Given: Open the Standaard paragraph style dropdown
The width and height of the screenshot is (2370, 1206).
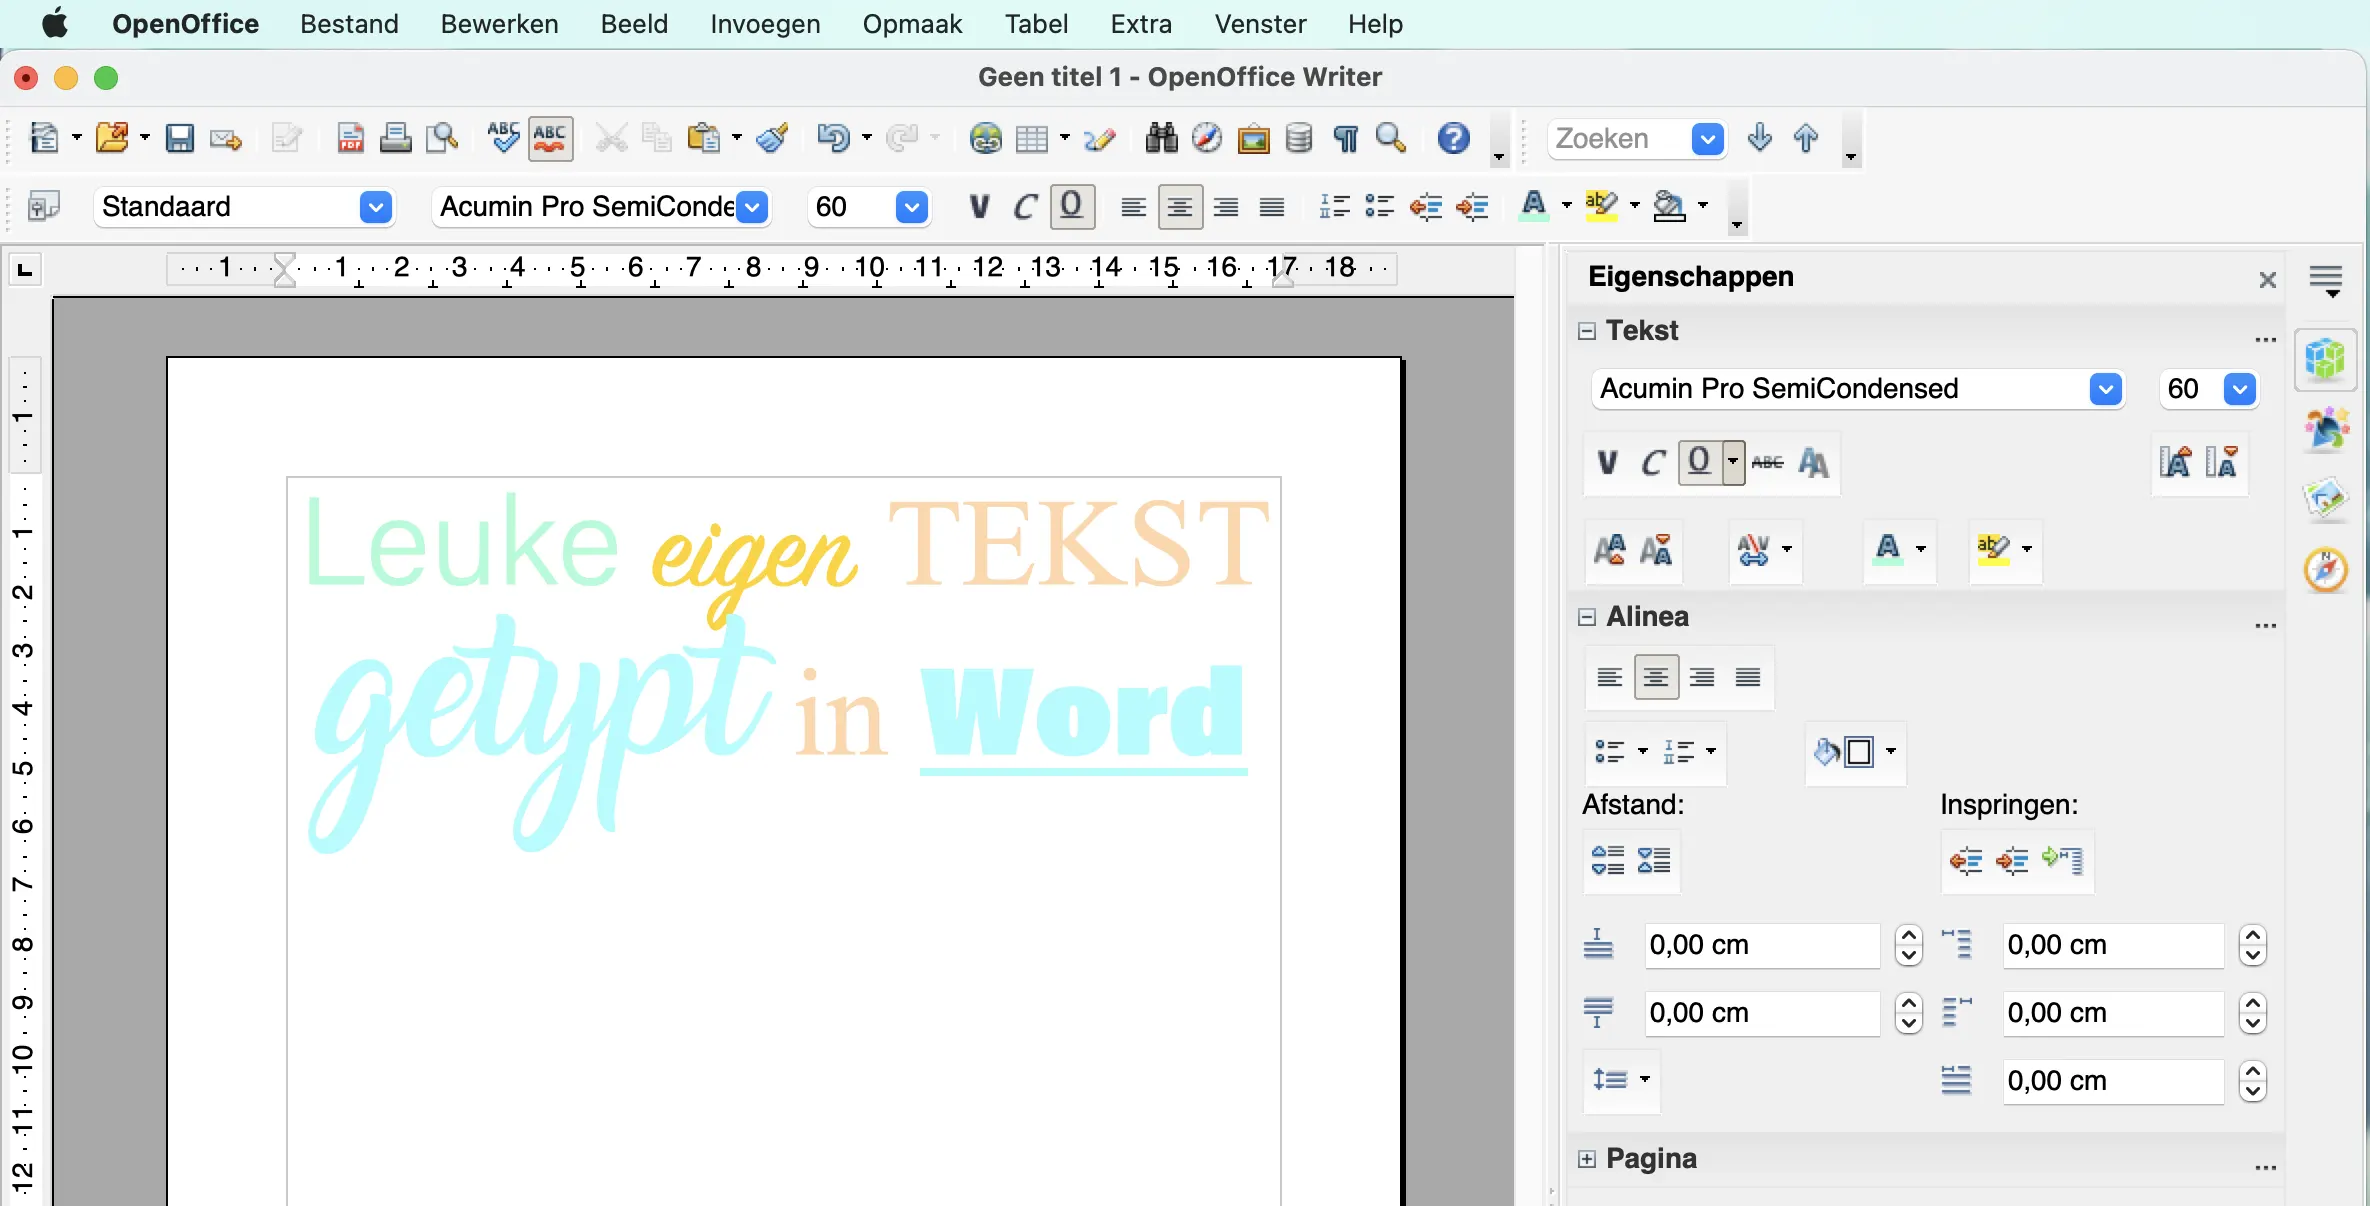Looking at the screenshot, I should pyautogui.click(x=375, y=207).
